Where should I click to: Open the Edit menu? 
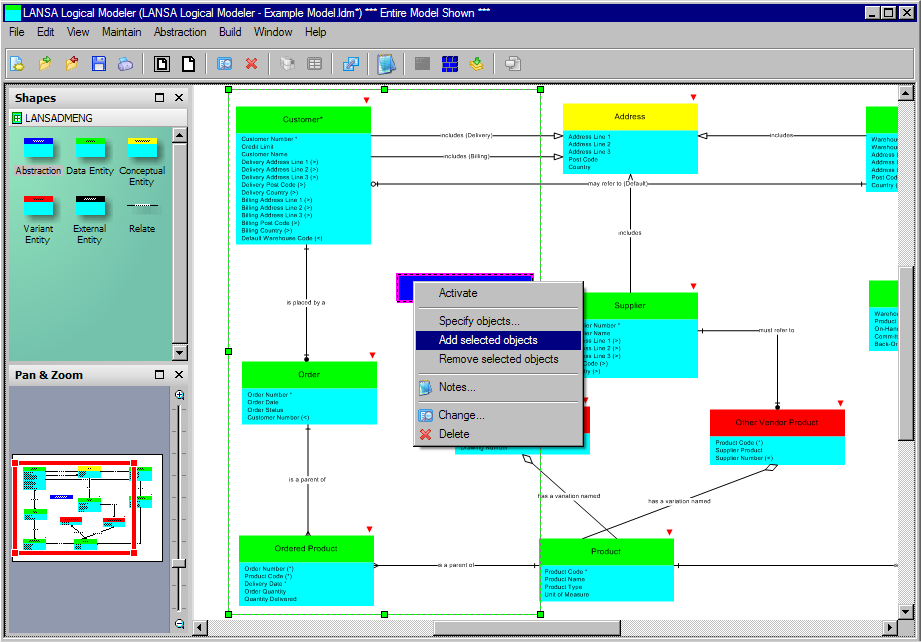45,32
